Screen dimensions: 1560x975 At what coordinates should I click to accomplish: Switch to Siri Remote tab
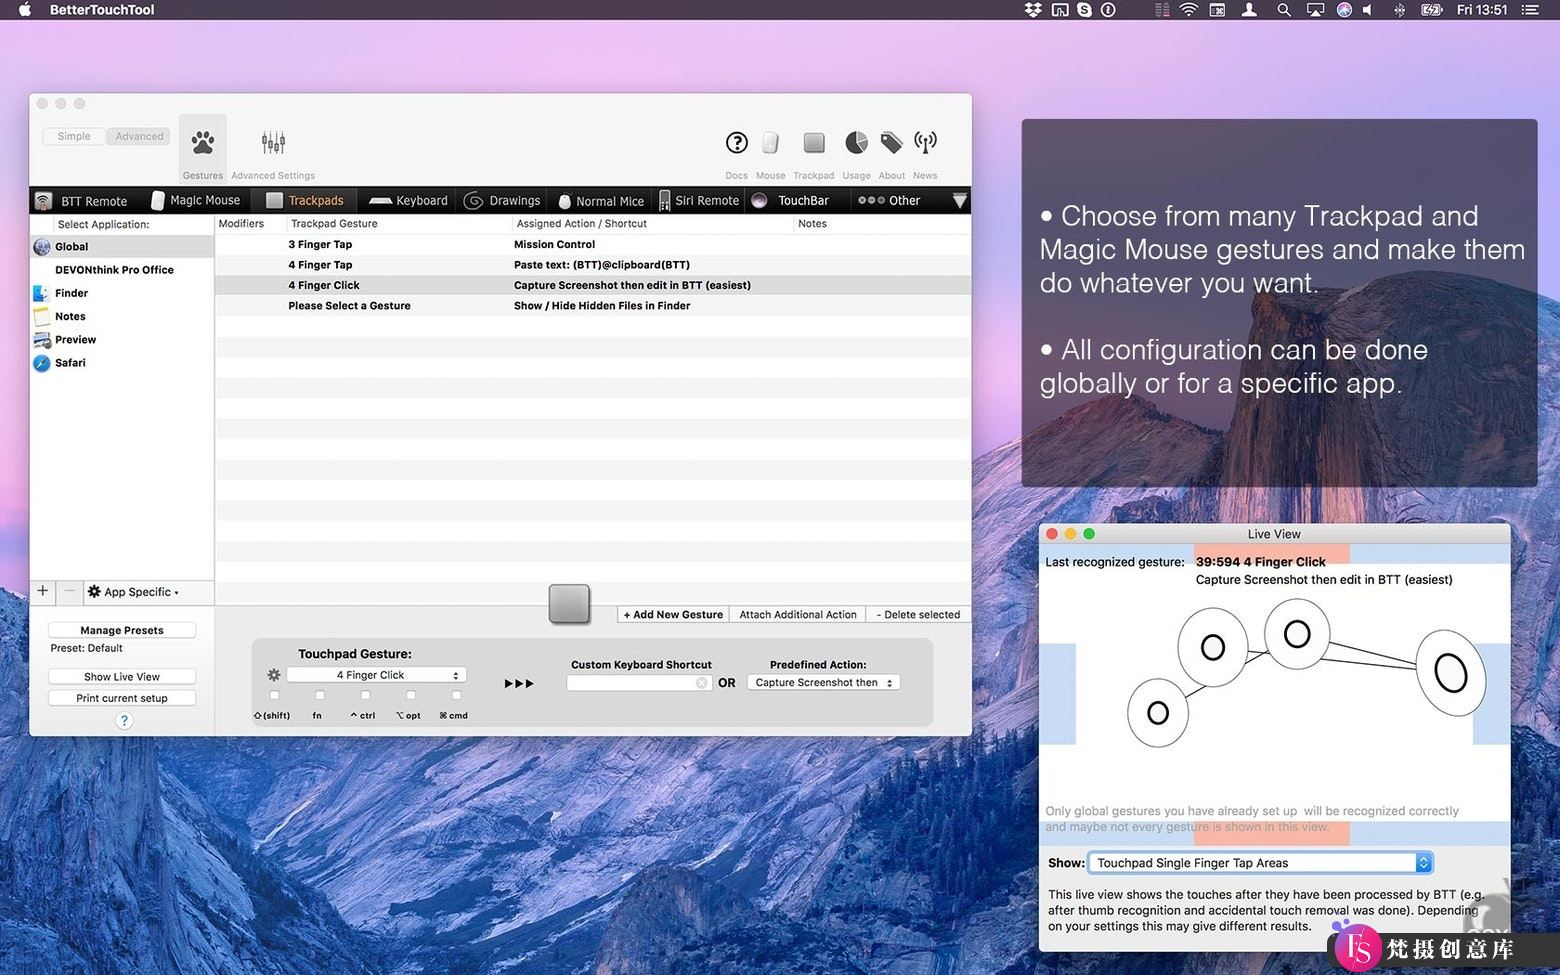[699, 201]
